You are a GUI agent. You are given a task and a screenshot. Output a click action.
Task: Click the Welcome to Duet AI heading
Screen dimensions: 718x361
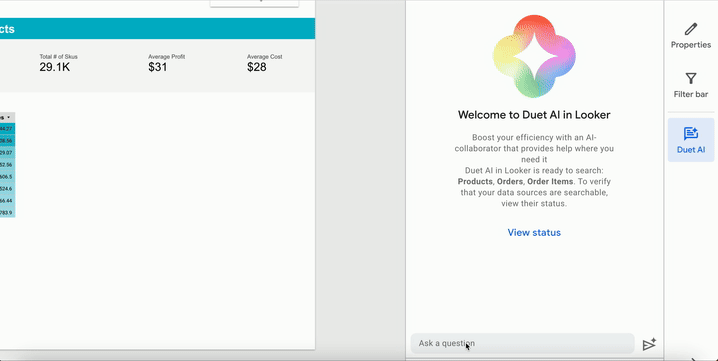(534, 115)
